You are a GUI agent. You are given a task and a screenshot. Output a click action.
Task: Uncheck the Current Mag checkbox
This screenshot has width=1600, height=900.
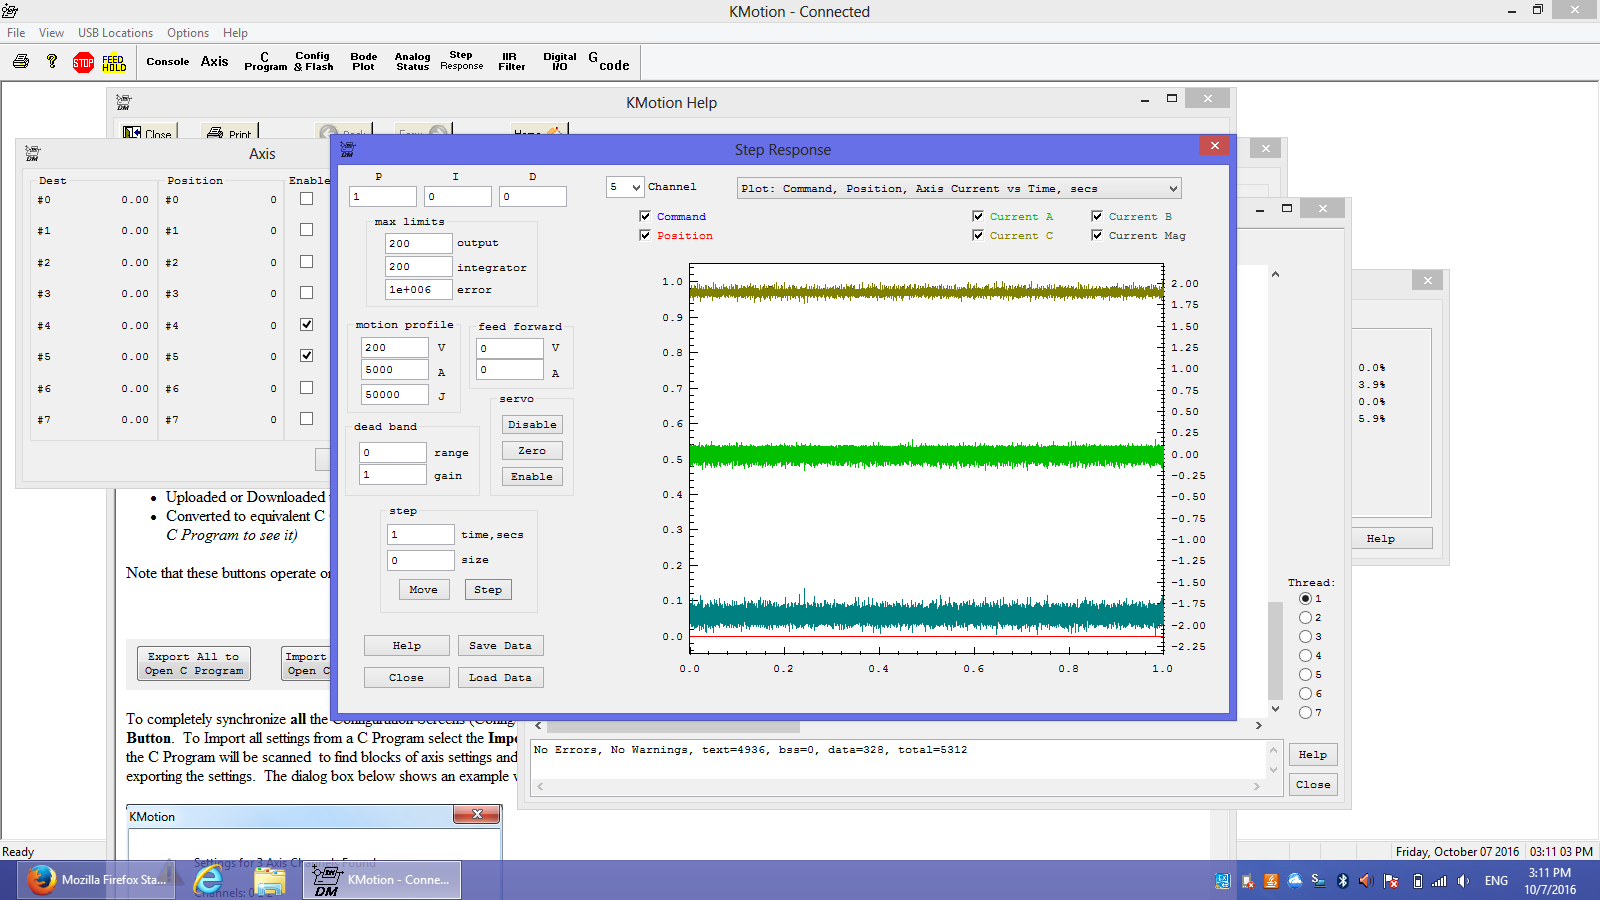(x=1097, y=235)
